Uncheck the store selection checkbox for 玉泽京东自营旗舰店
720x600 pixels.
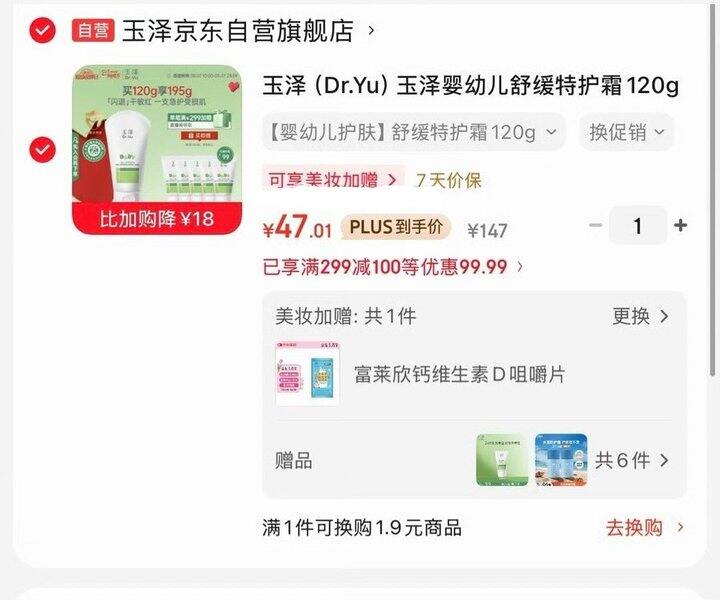point(42,31)
